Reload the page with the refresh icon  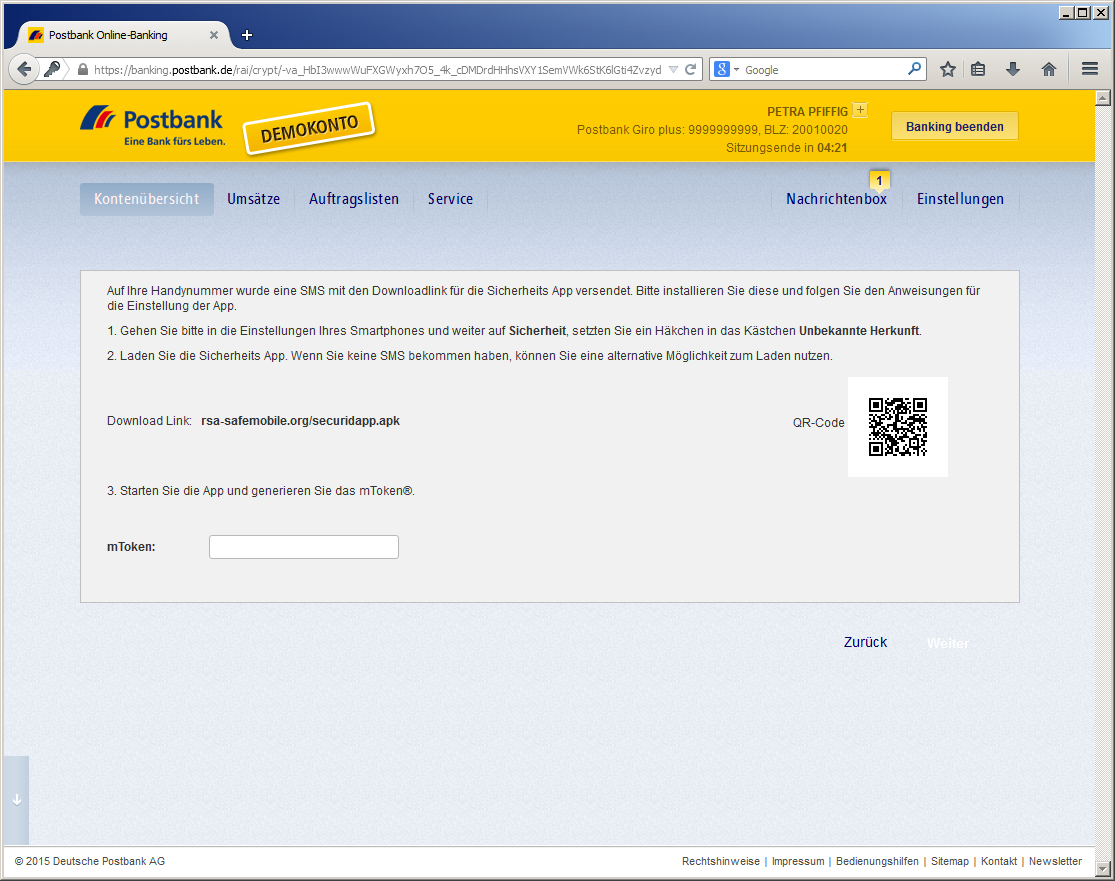690,70
